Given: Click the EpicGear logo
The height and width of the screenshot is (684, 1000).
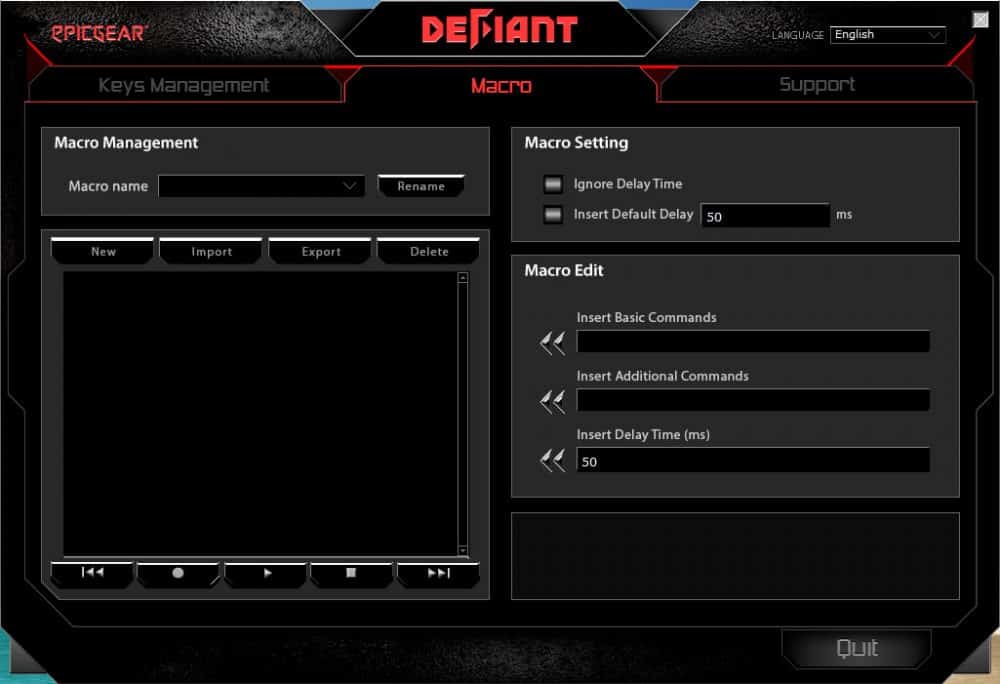Looking at the screenshot, I should tap(99, 33).
